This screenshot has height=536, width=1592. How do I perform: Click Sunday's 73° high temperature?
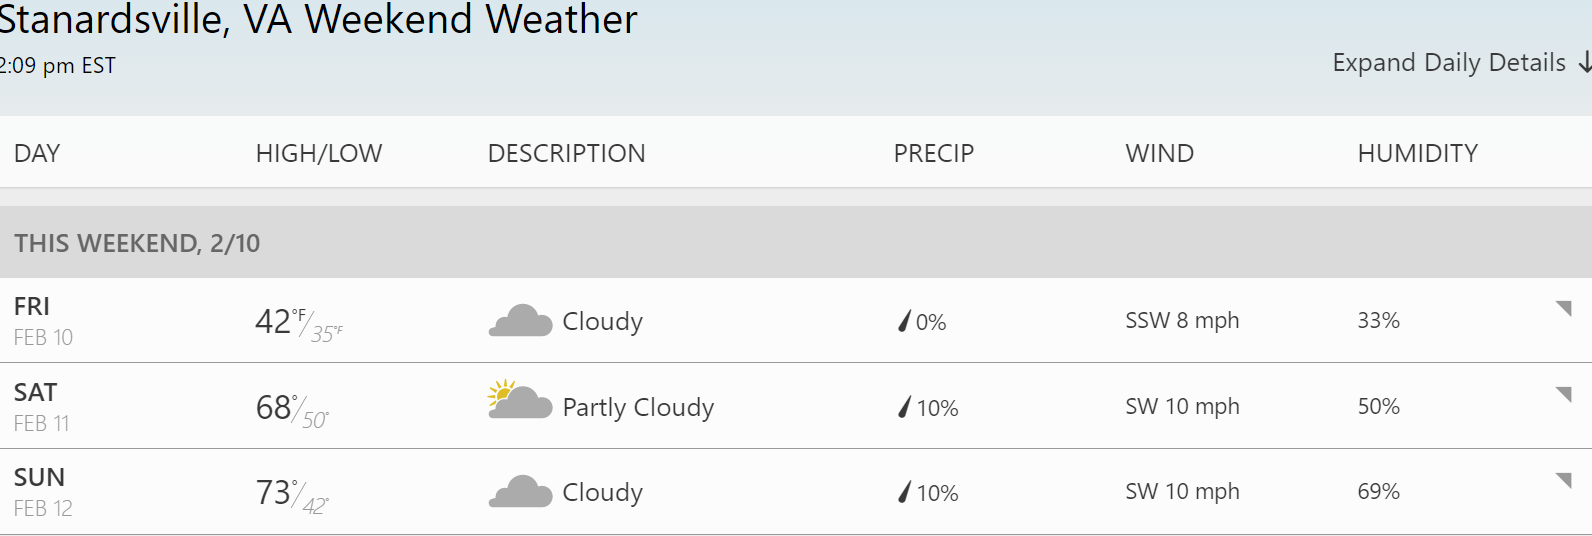tap(274, 492)
